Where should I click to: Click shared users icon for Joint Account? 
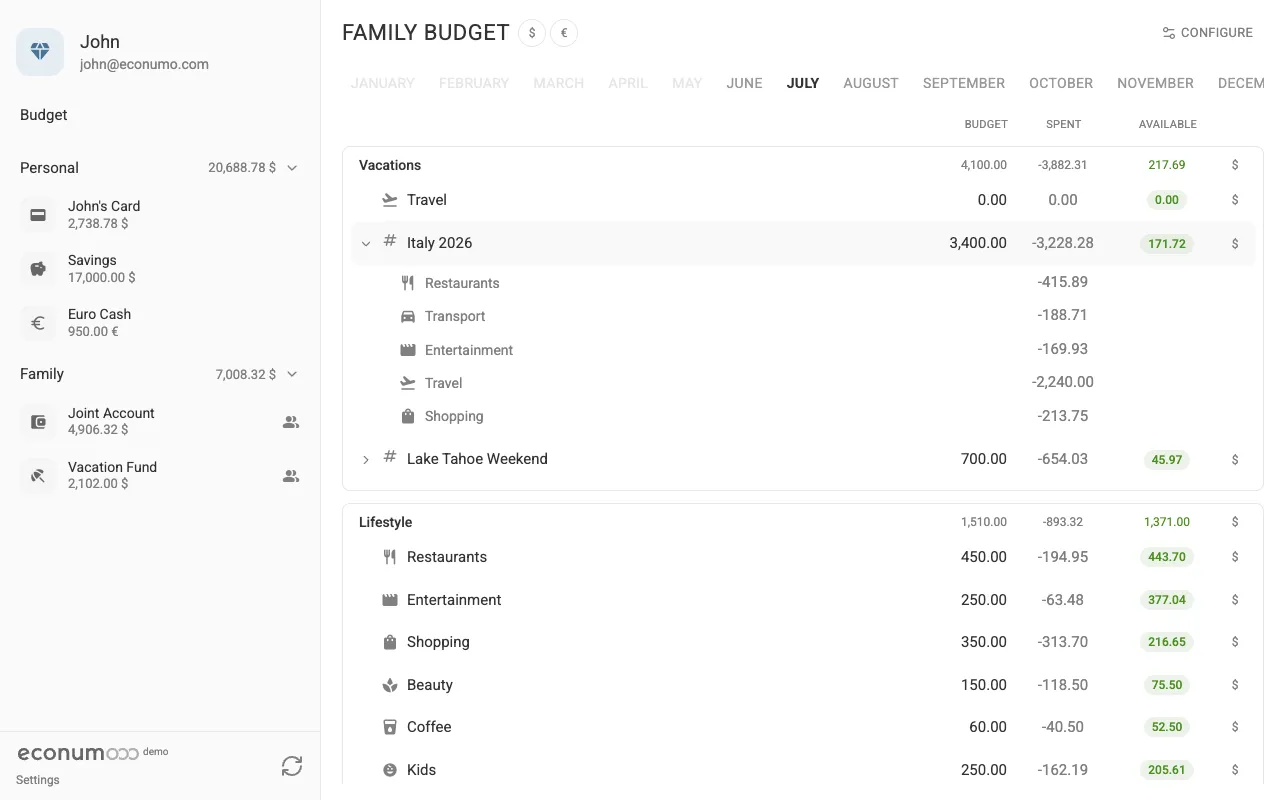(x=291, y=422)
